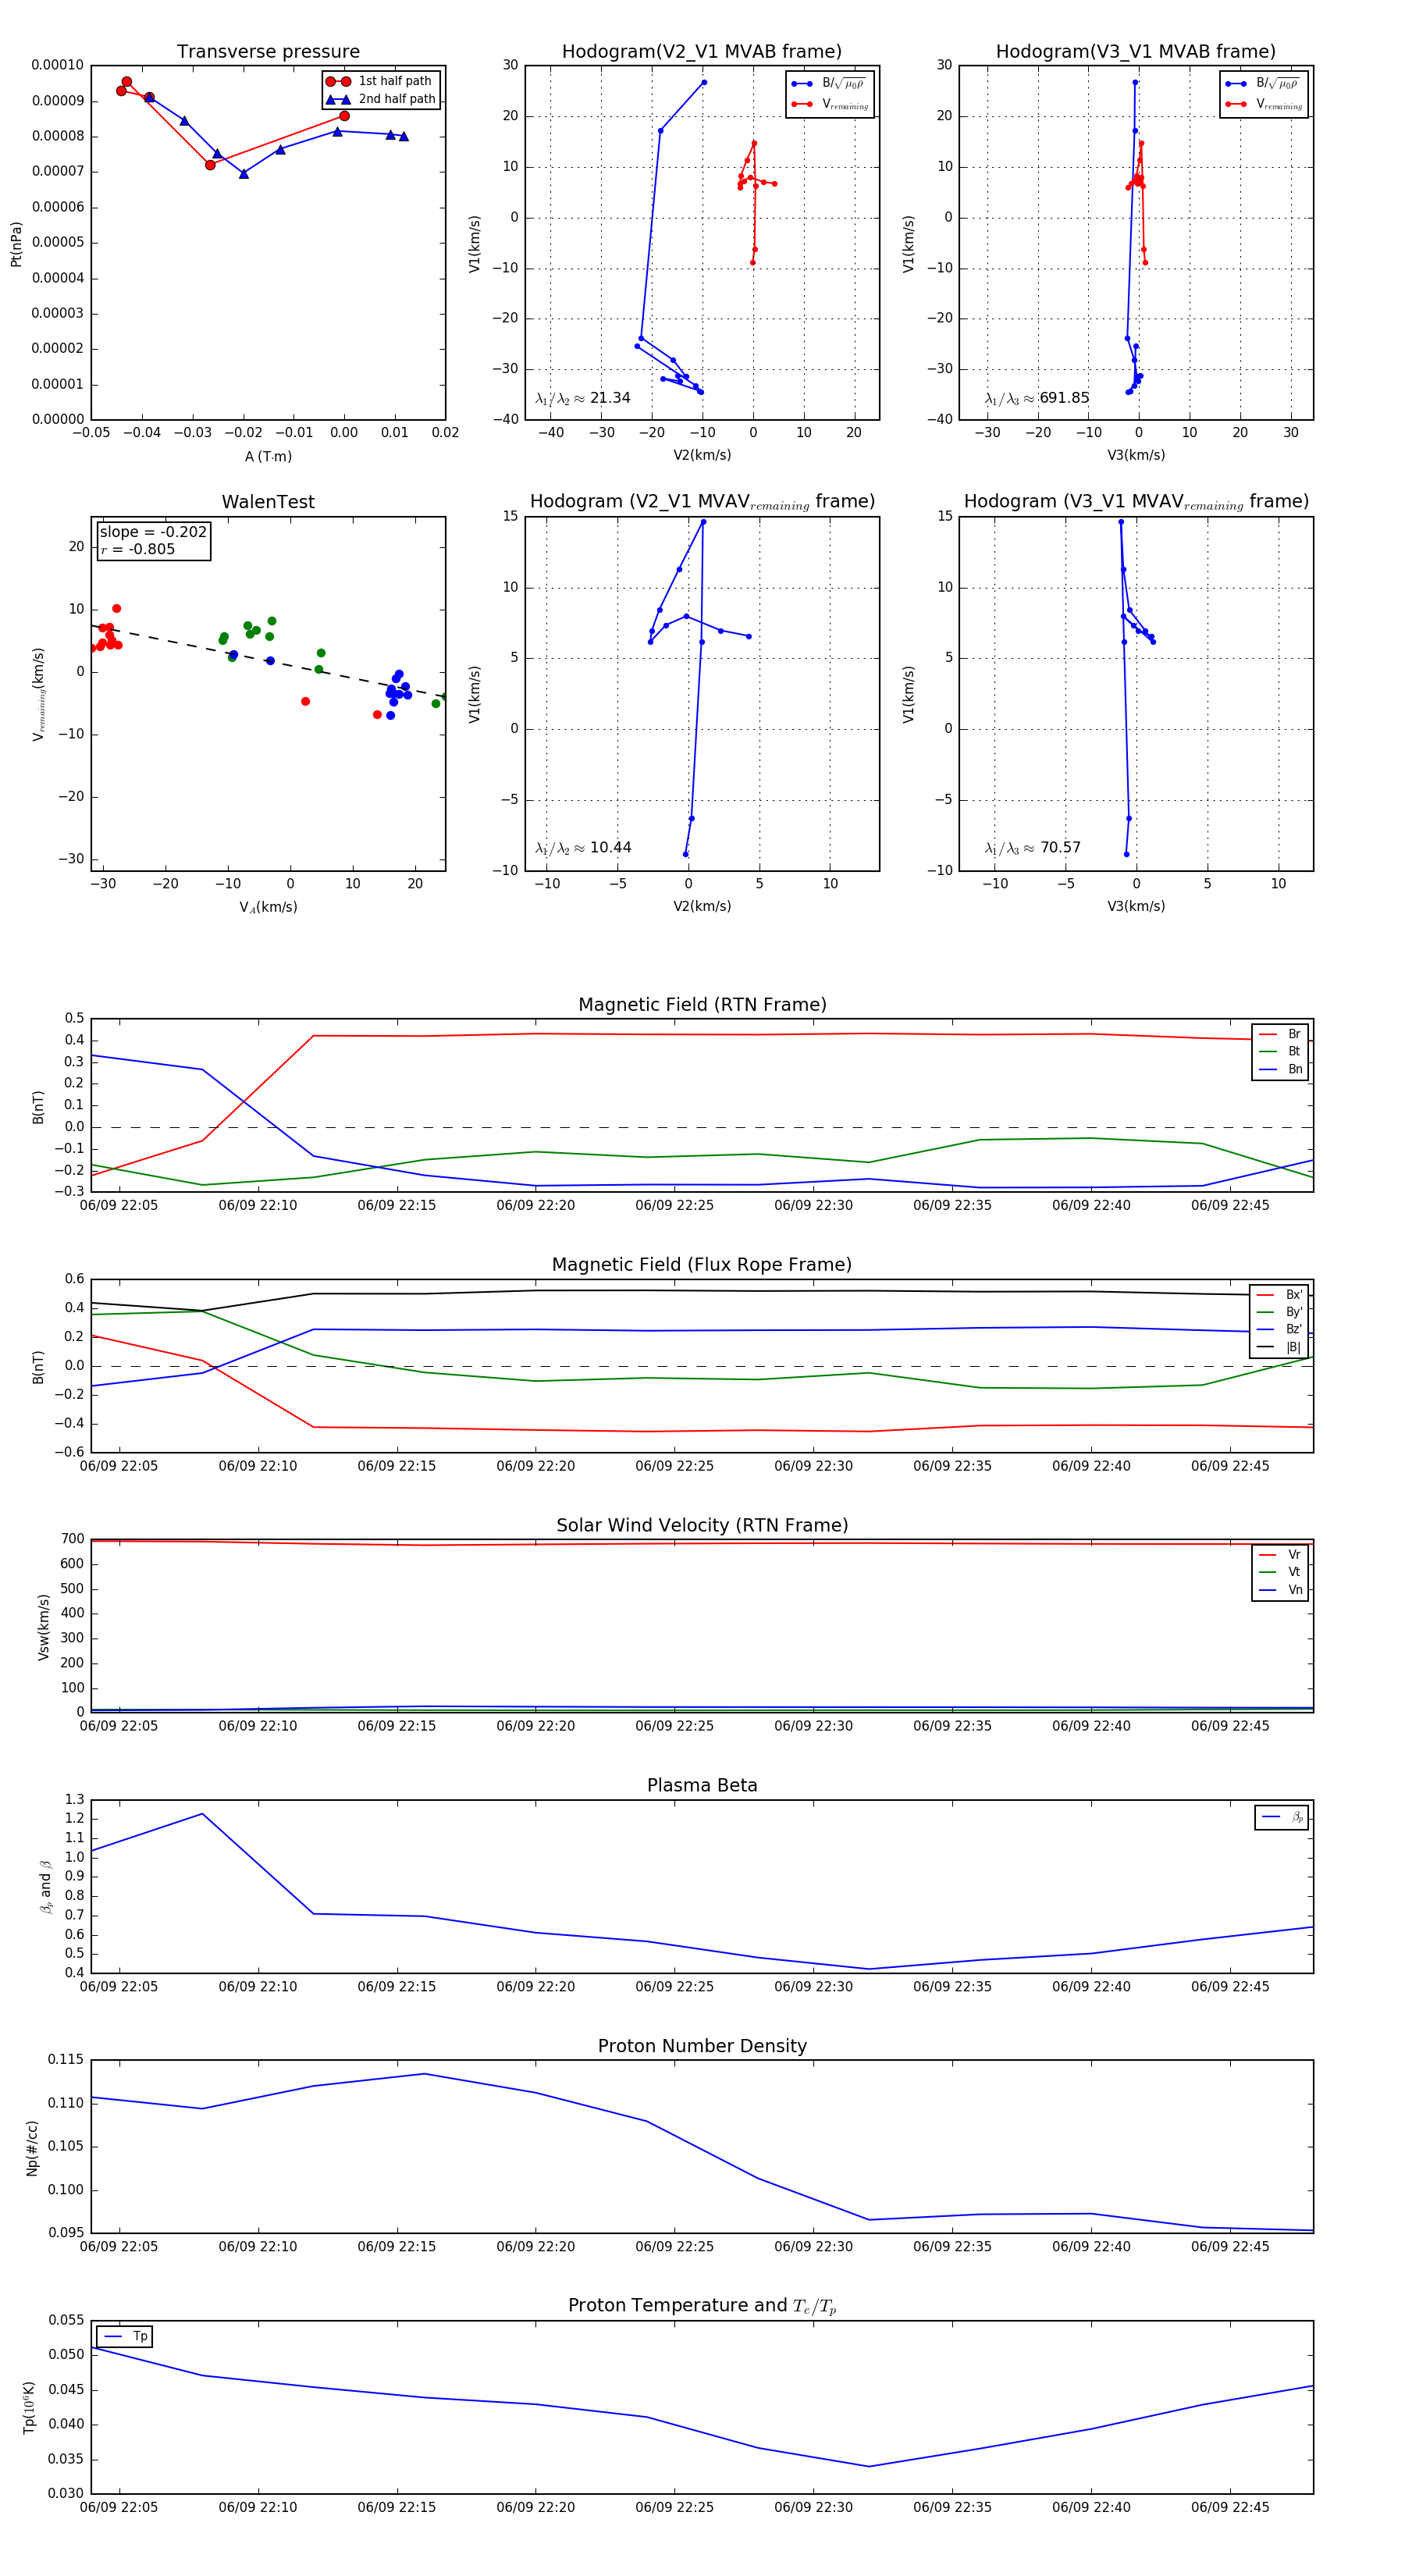The height and width of the screenshot is (2576, 1405).
Task: Click WalenTest red point near Vremaining 10
Action: click(117, 609)
